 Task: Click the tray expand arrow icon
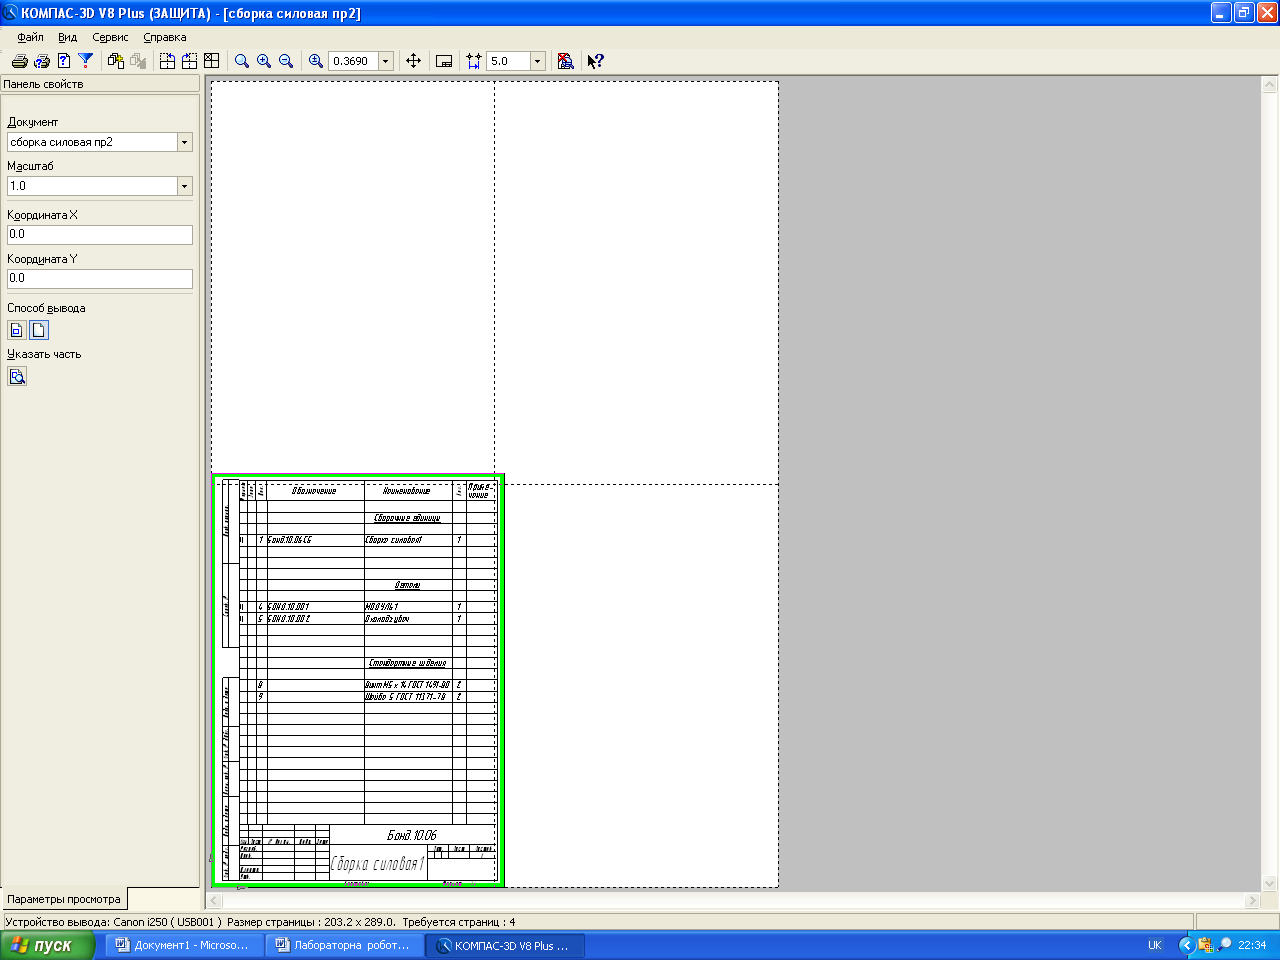coord(1186,945)
